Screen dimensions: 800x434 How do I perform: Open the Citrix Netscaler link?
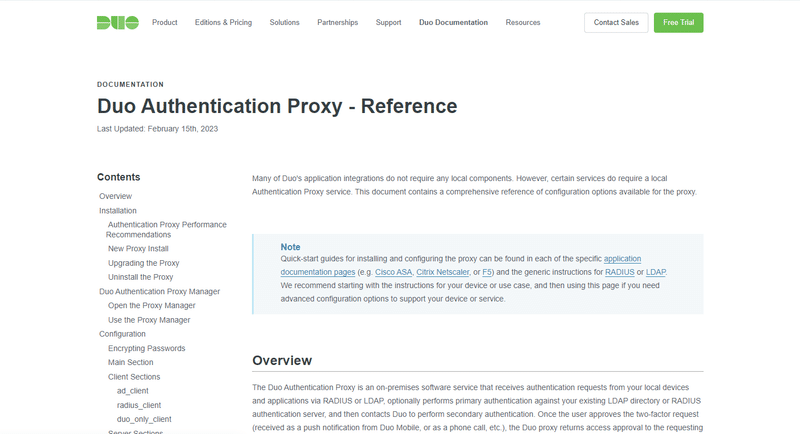[x=442, y=272]
